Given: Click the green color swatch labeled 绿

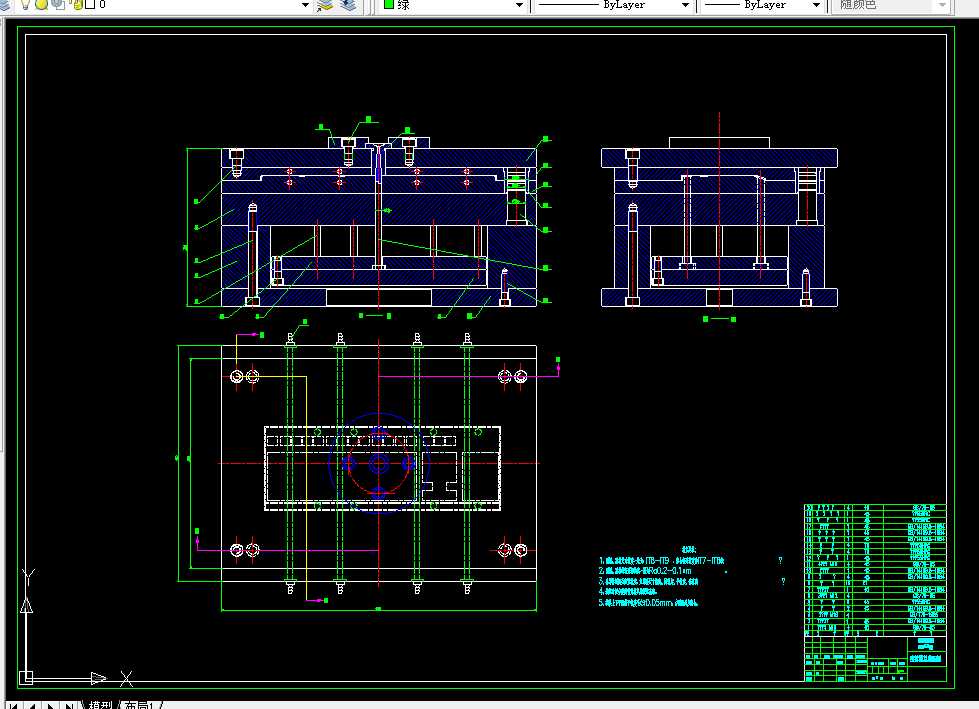Looking at the screenshot, I should click(x=388, y=4).
